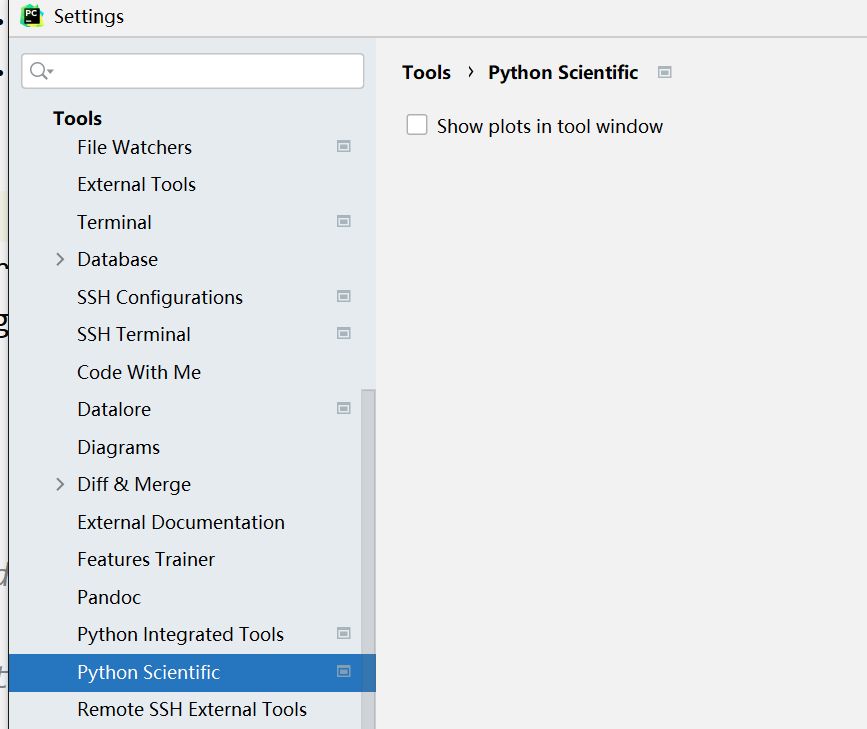Expand the Diff & Merge settings node
867x729 pixels.
pos(61,484)
